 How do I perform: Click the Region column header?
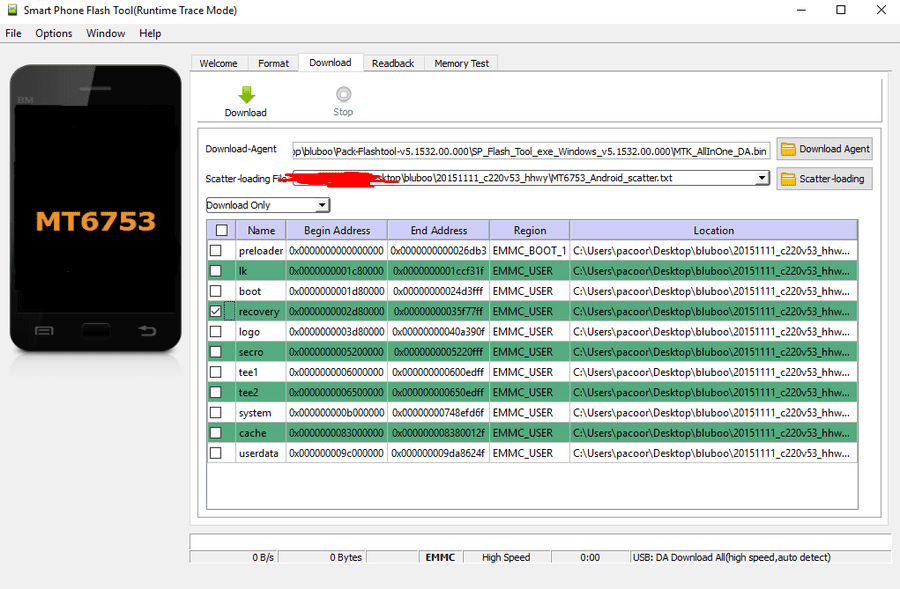pyautogui.click(x=530, y=230)
